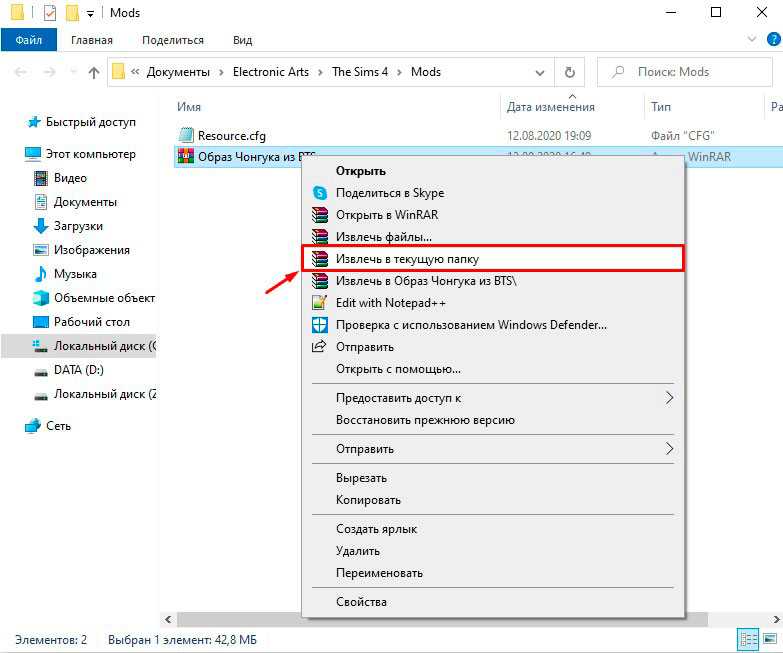Click the Notepad++ icon in context menu
783x653 pixels.
pos(320,303)
